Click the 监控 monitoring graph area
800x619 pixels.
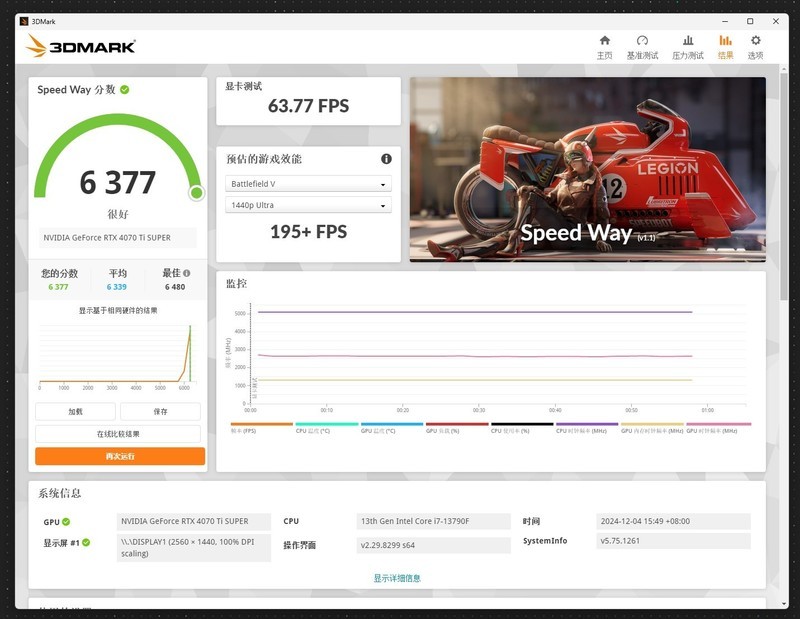(491, 357)
